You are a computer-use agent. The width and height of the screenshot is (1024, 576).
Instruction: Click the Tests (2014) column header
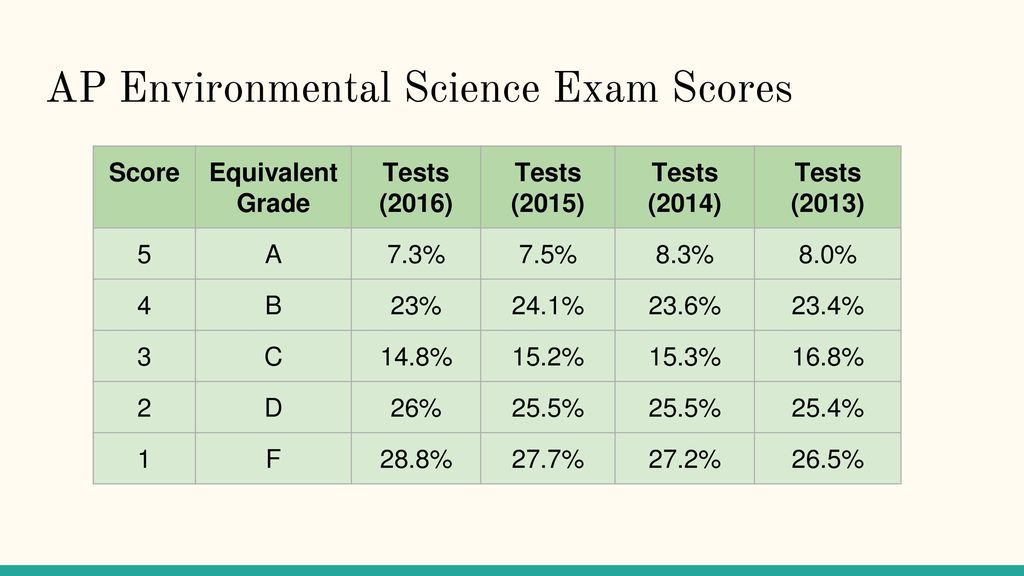click(x=684, y=187)
